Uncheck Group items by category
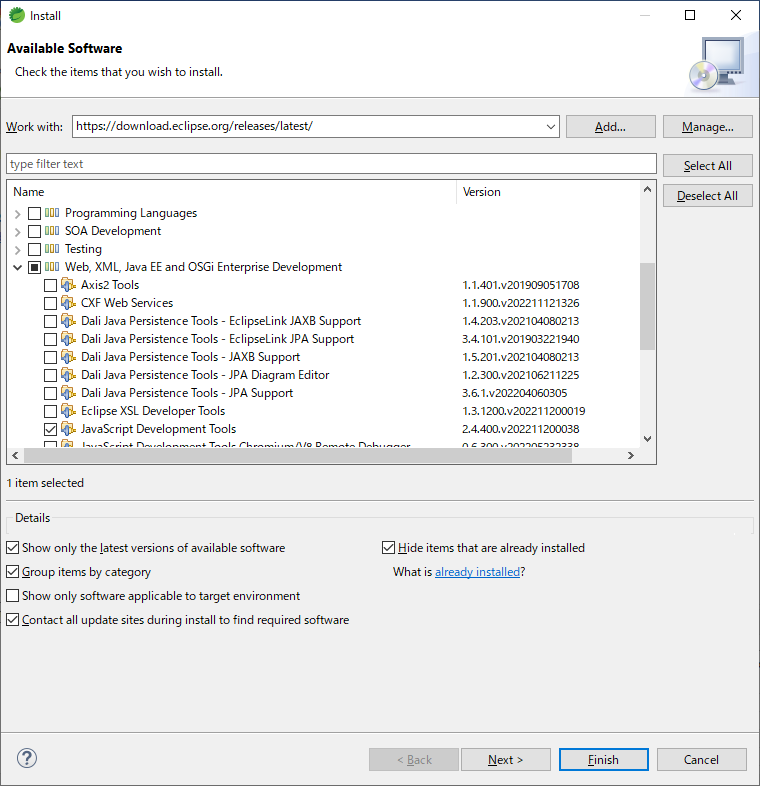760x786 pixels. coord(13,572)
